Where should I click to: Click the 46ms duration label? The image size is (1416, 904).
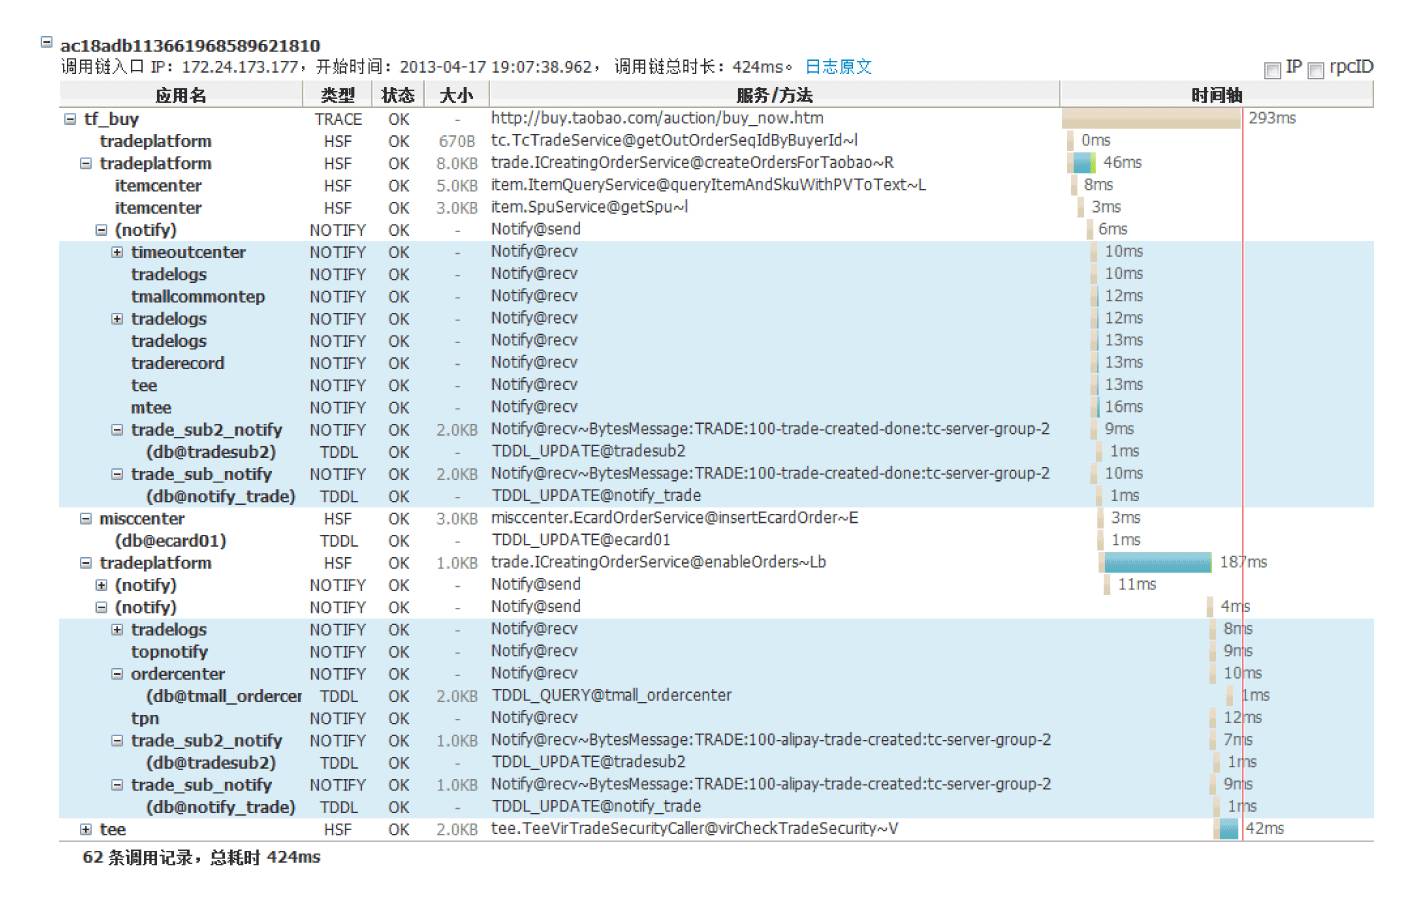click(x=1122, y=162)
